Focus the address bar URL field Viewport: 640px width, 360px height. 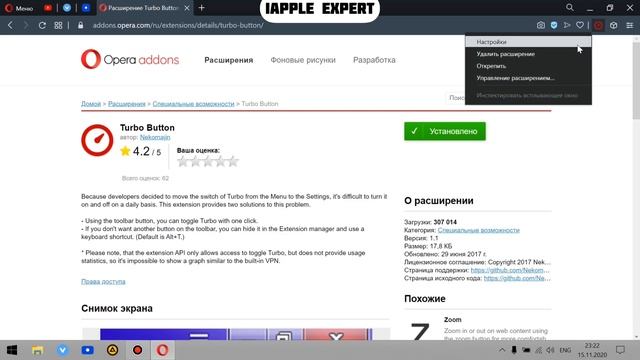(178, 25)
